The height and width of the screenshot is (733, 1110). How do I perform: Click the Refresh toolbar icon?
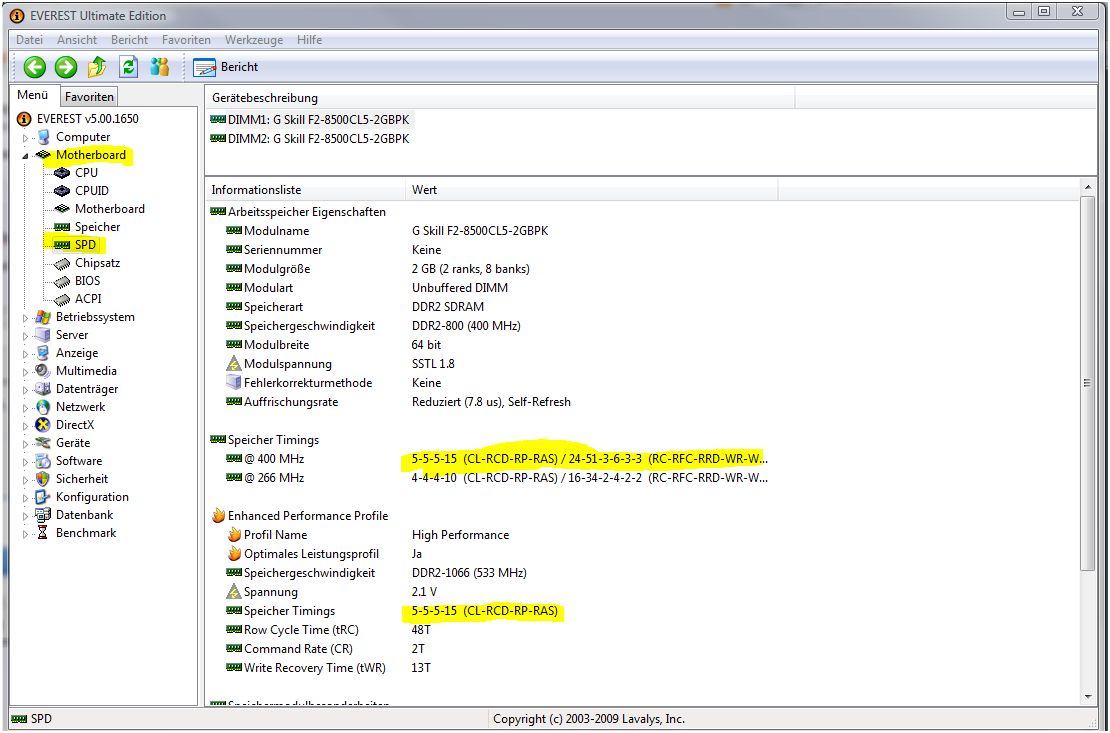pos(128,67)
